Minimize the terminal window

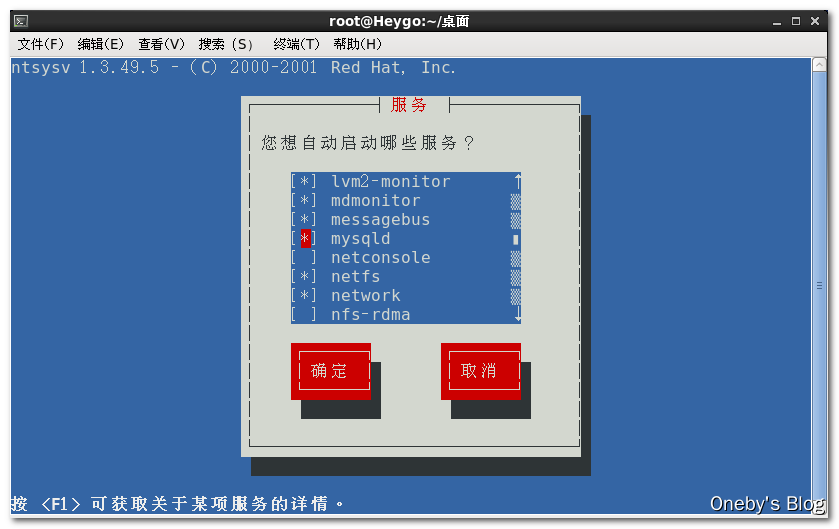click(x=777, y=21)
